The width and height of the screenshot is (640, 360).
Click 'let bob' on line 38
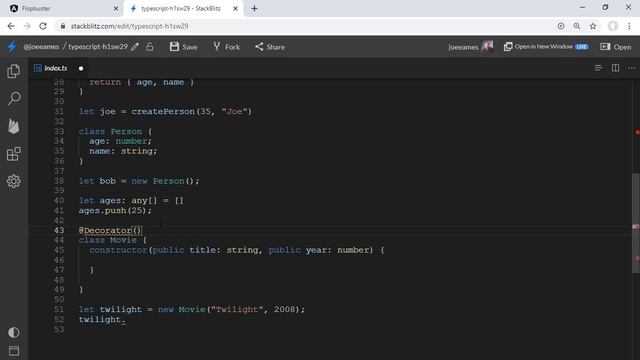pos(97,181)
